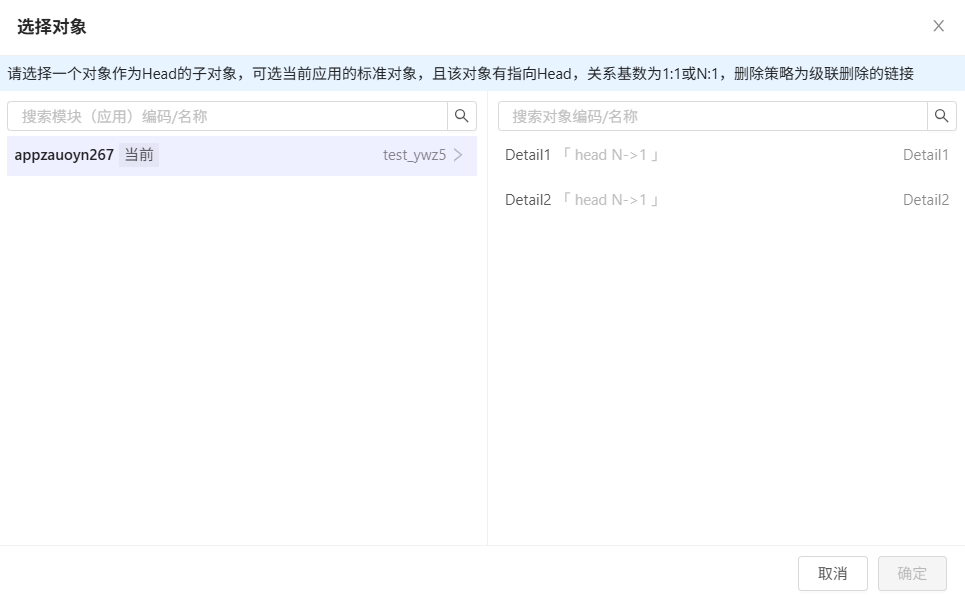Screen dimensions: 965x600
Task: Select the appzauoyn267 module name
Action: 64,155
